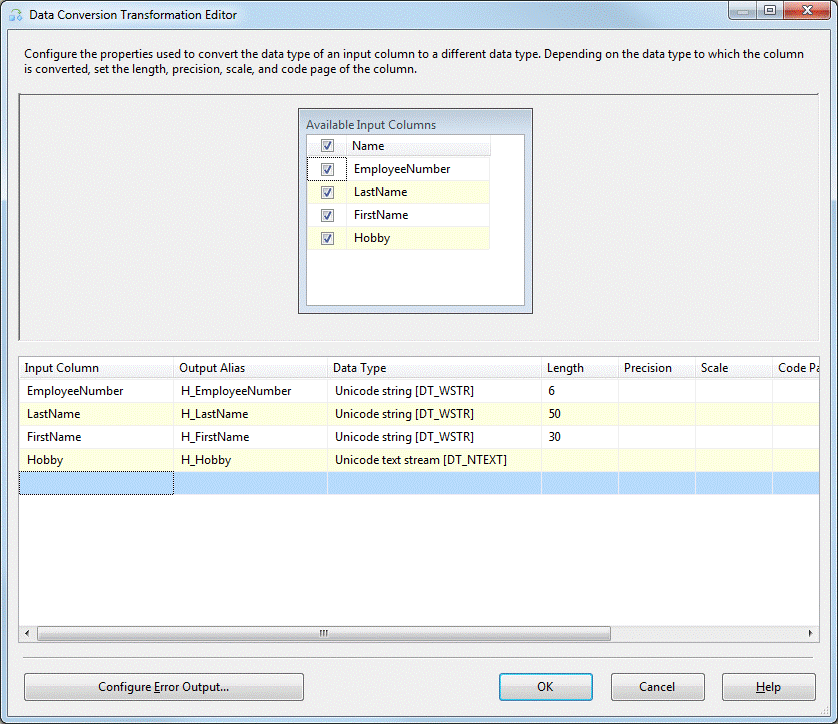Viewport: 838px width, 724px height.
Task: Click the Length column header
Action: click(580, 368)
